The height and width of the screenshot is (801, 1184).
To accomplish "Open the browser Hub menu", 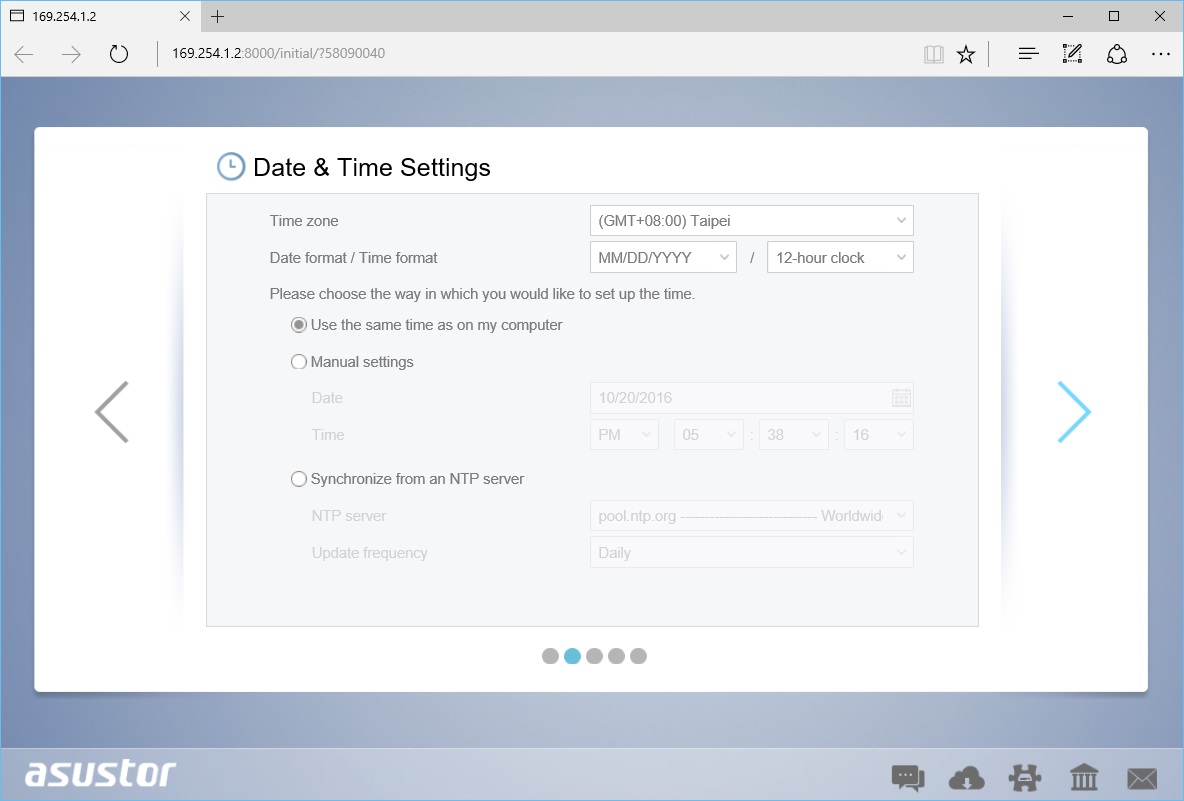I will (x=1028, y=54).
